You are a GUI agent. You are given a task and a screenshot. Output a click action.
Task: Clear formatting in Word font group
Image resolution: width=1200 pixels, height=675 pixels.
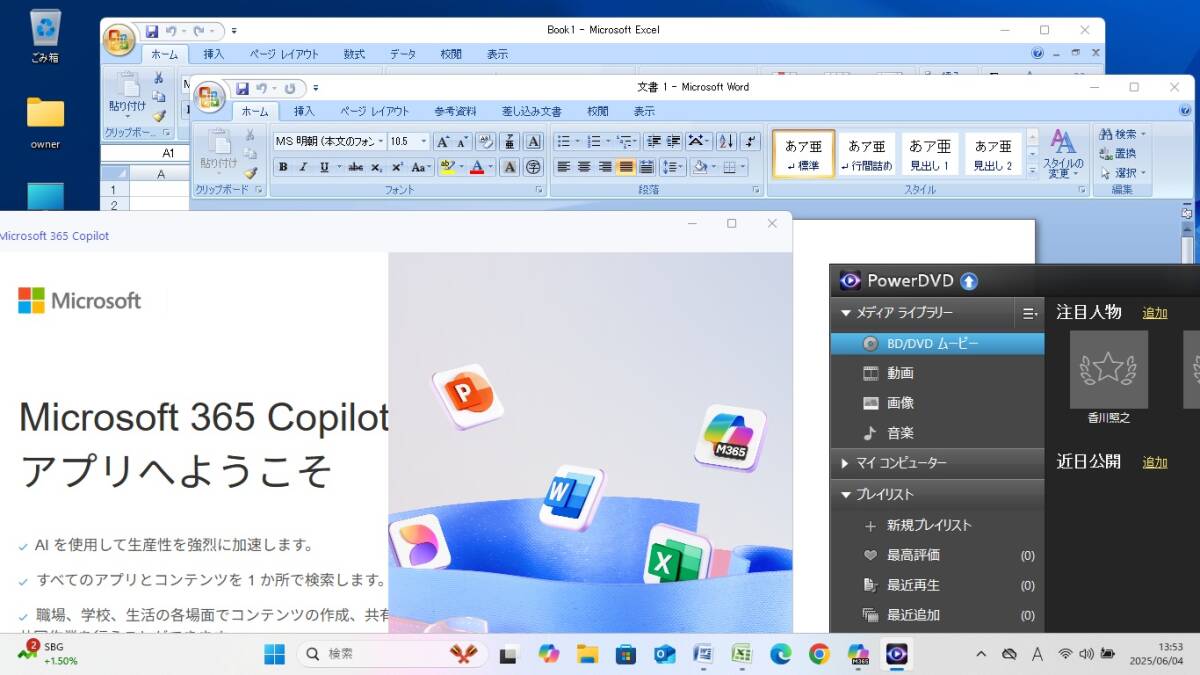click(x=485, y=142)
